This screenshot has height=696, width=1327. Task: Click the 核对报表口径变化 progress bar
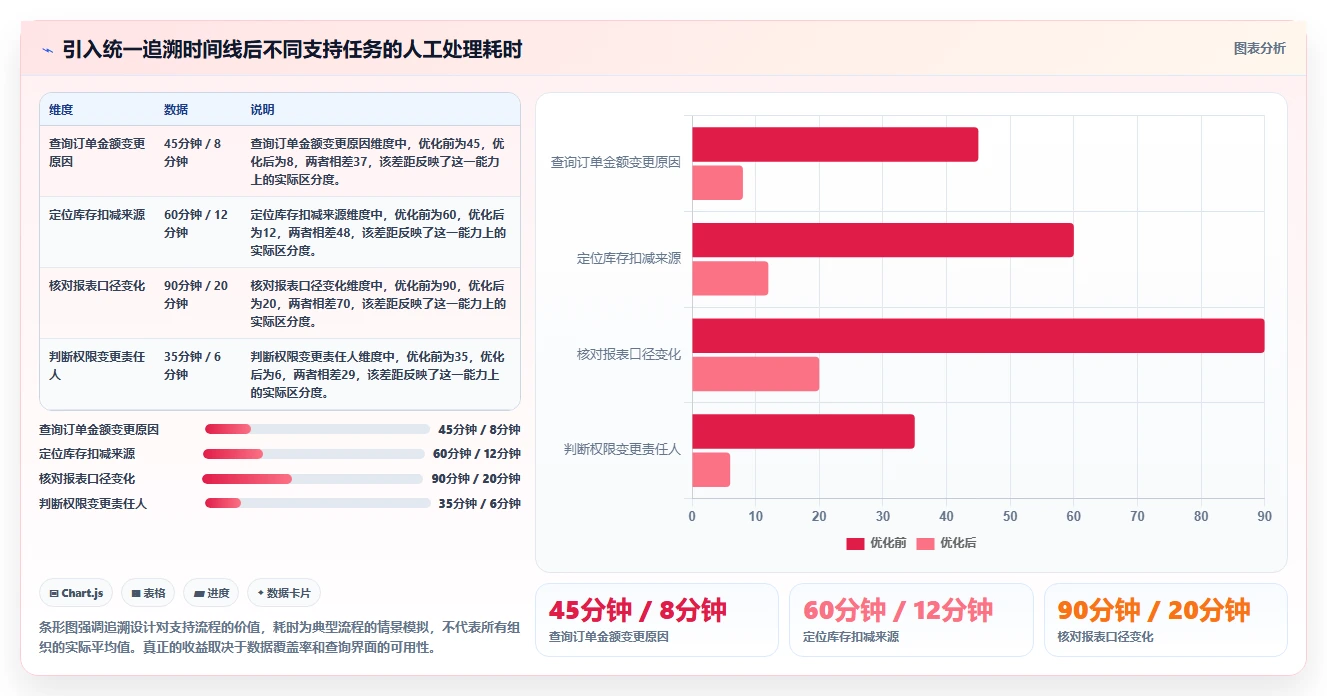[x=314, y=479]
